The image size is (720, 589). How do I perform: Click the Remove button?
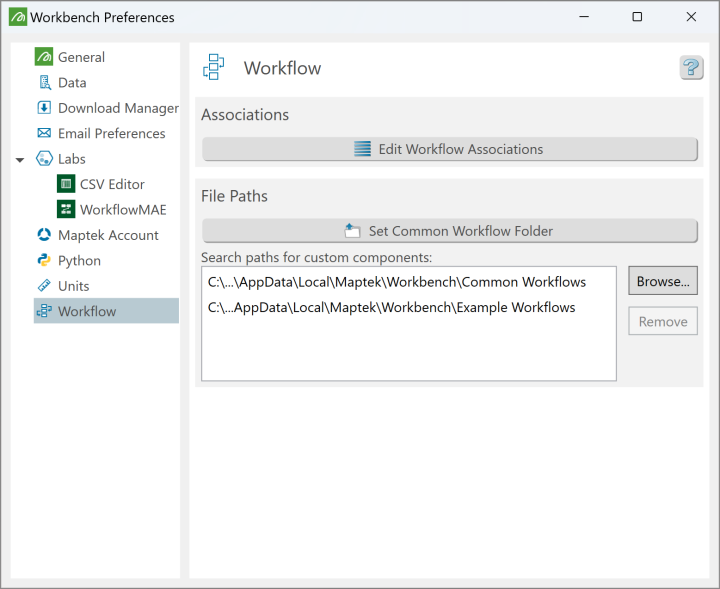click(x=662, y=321)
